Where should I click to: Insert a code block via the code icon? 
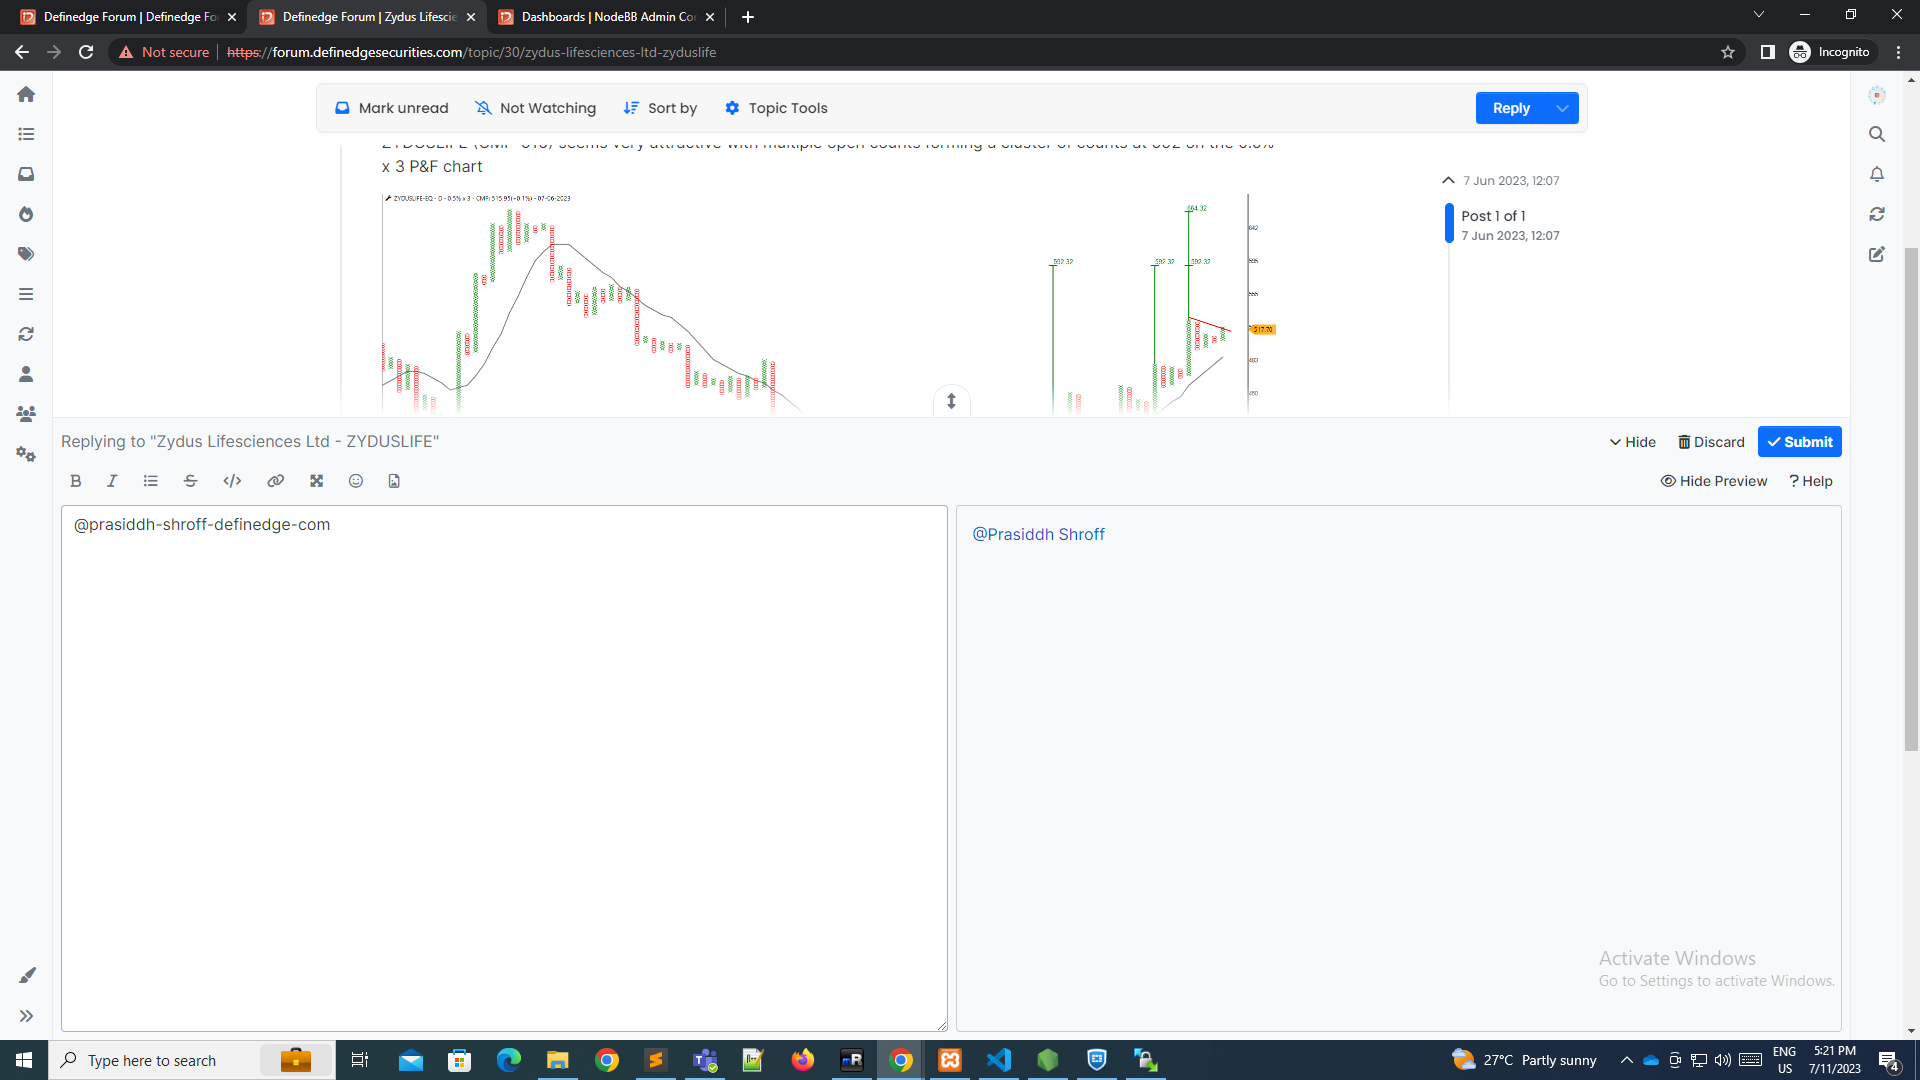click(x=231, y=481)
